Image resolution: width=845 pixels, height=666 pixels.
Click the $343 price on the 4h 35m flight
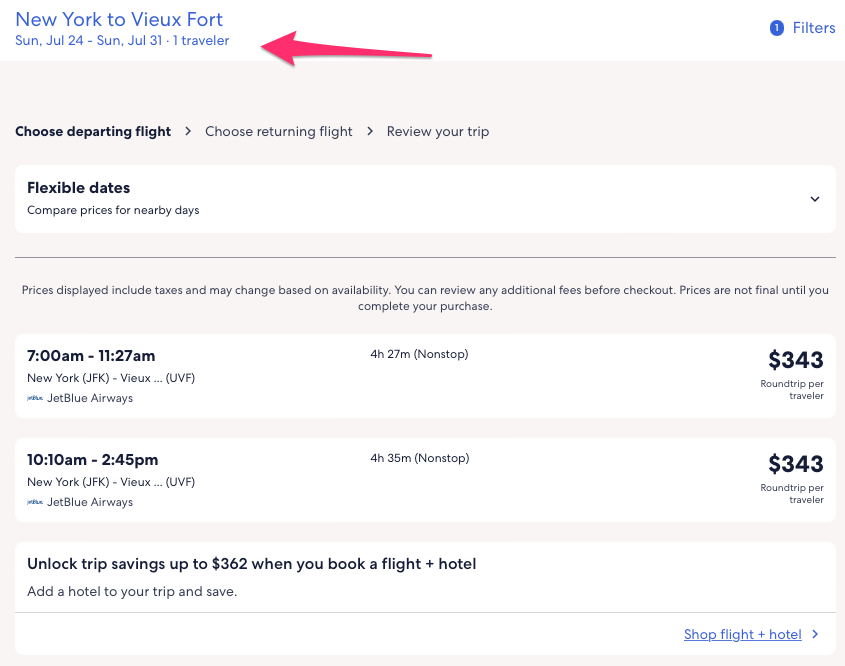click(x=795, y=464)
